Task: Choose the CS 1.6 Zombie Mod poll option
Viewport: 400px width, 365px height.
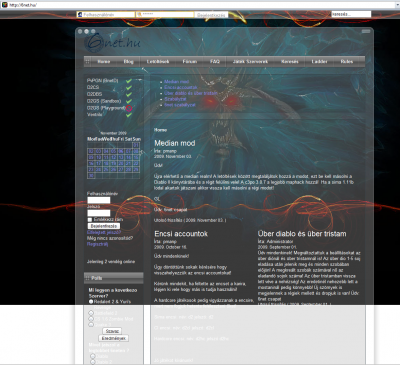Action: [91, 319]
